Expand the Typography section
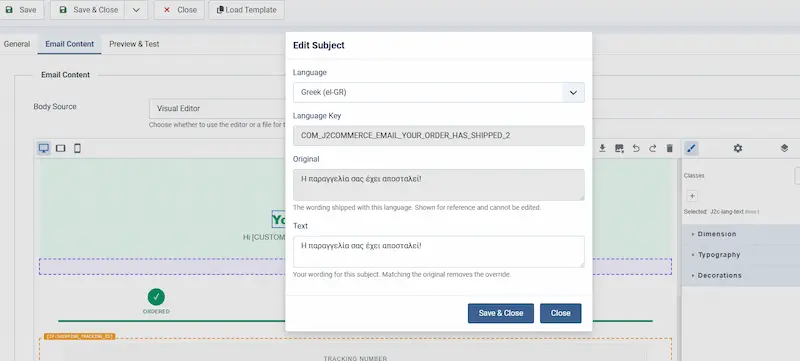This screenshot has height=361, width=800. coord(741,254)
